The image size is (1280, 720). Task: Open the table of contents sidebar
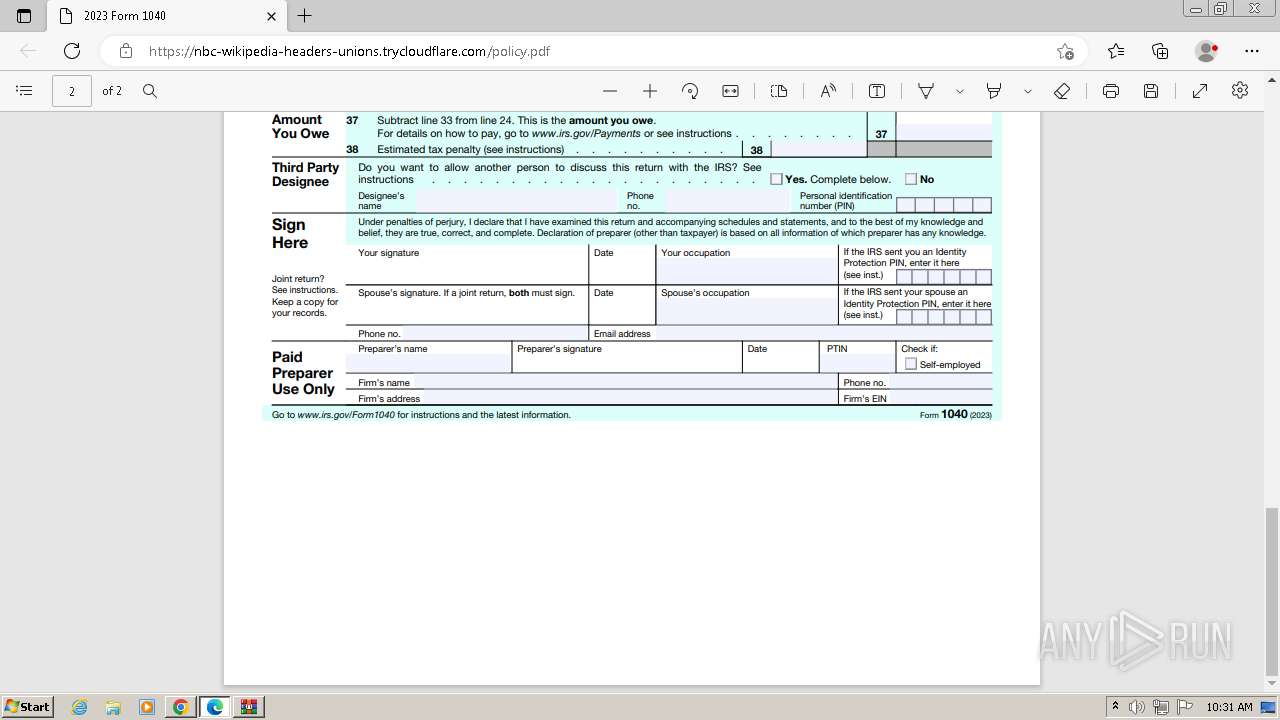click(x=25, y=91)
